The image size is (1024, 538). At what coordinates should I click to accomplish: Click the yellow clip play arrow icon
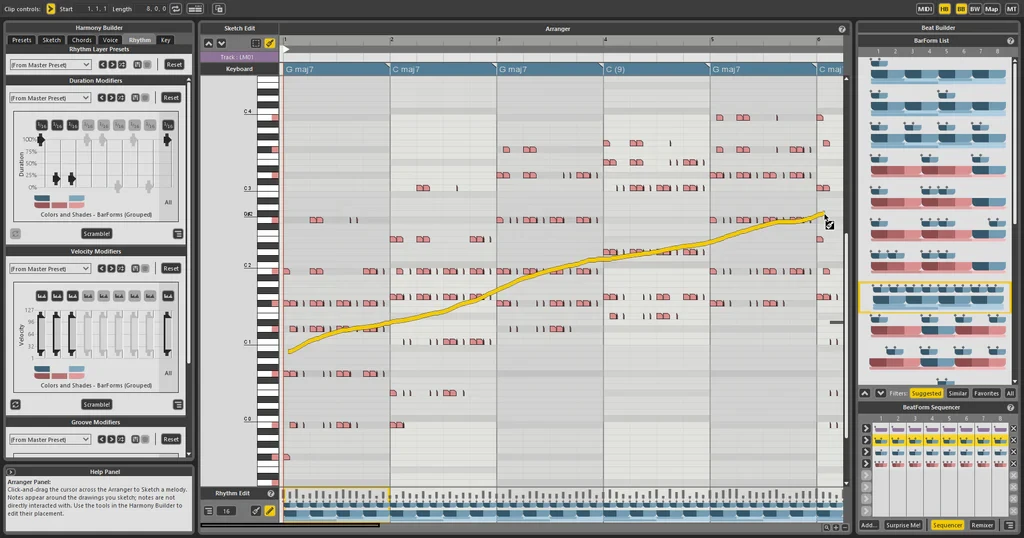[x=51, y=9]
